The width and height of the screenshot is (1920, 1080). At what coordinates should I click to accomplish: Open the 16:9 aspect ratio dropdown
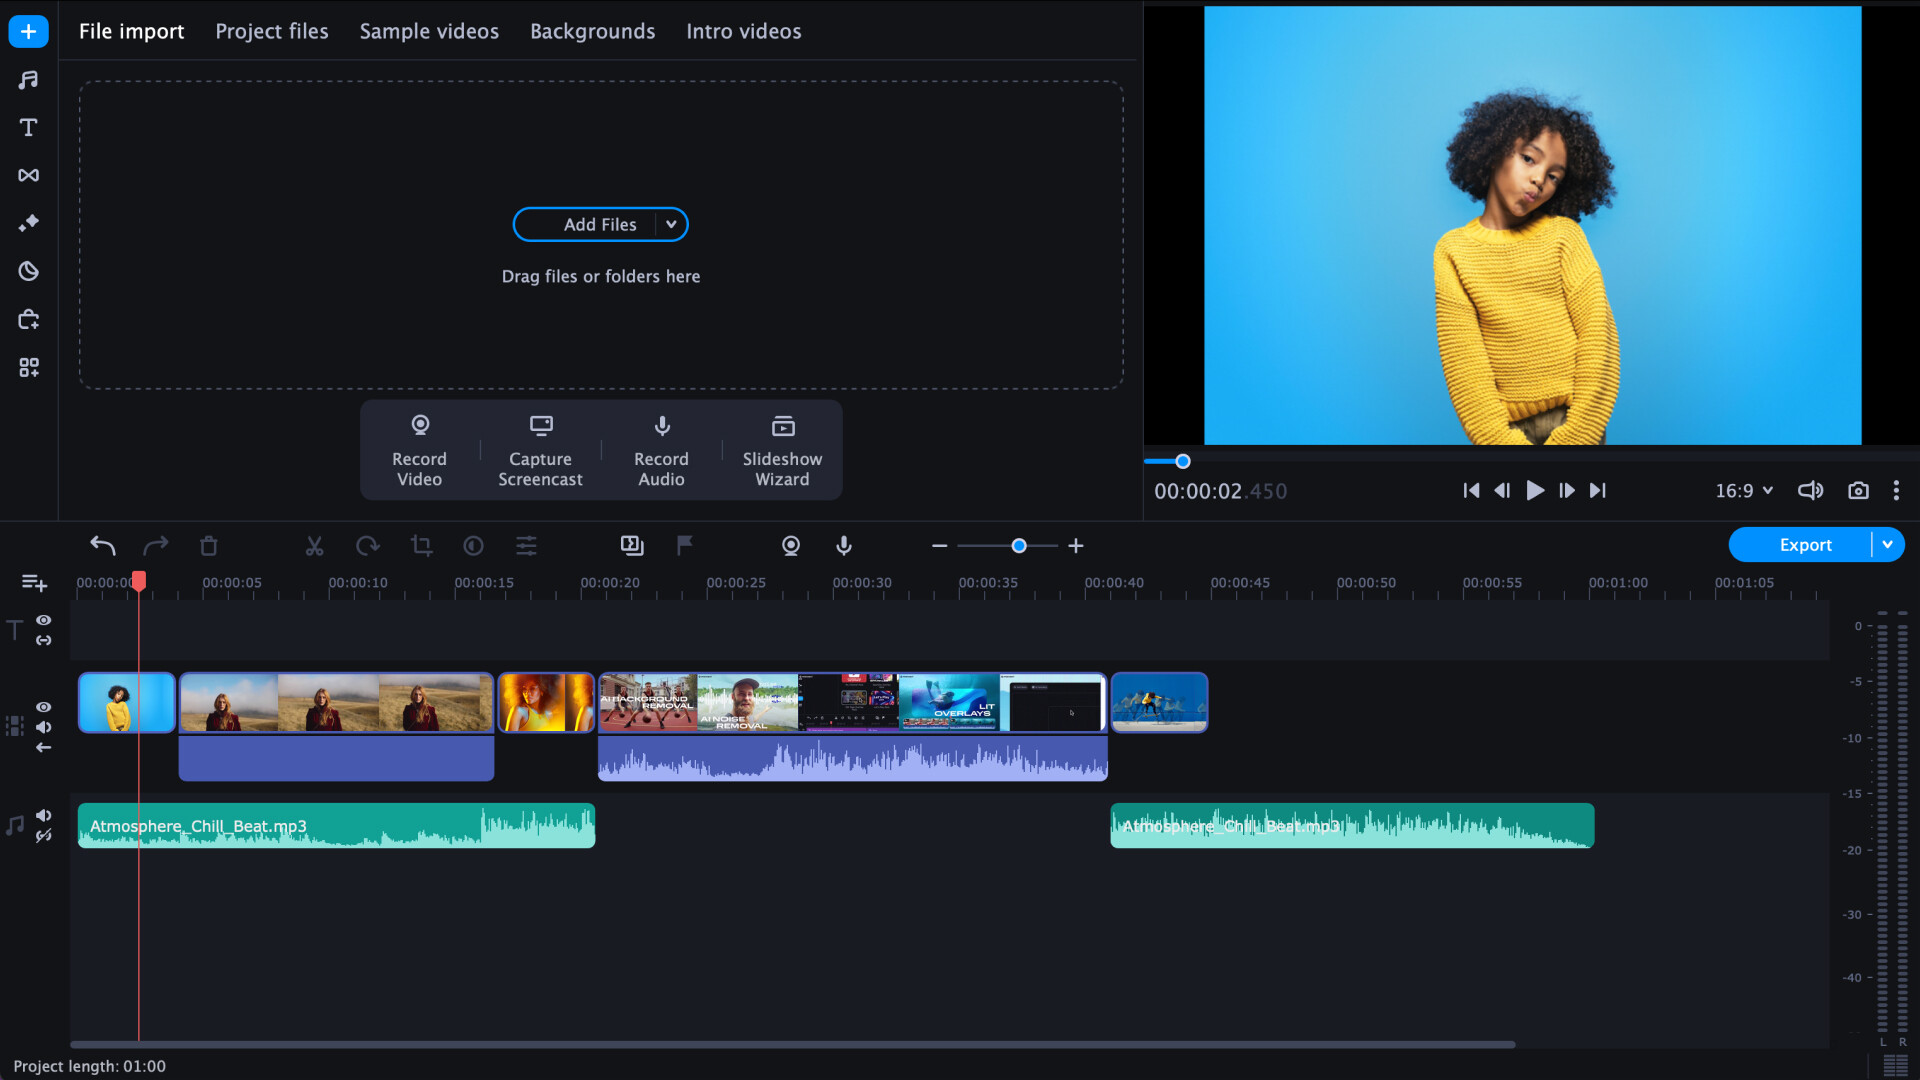pos(1742,490)
